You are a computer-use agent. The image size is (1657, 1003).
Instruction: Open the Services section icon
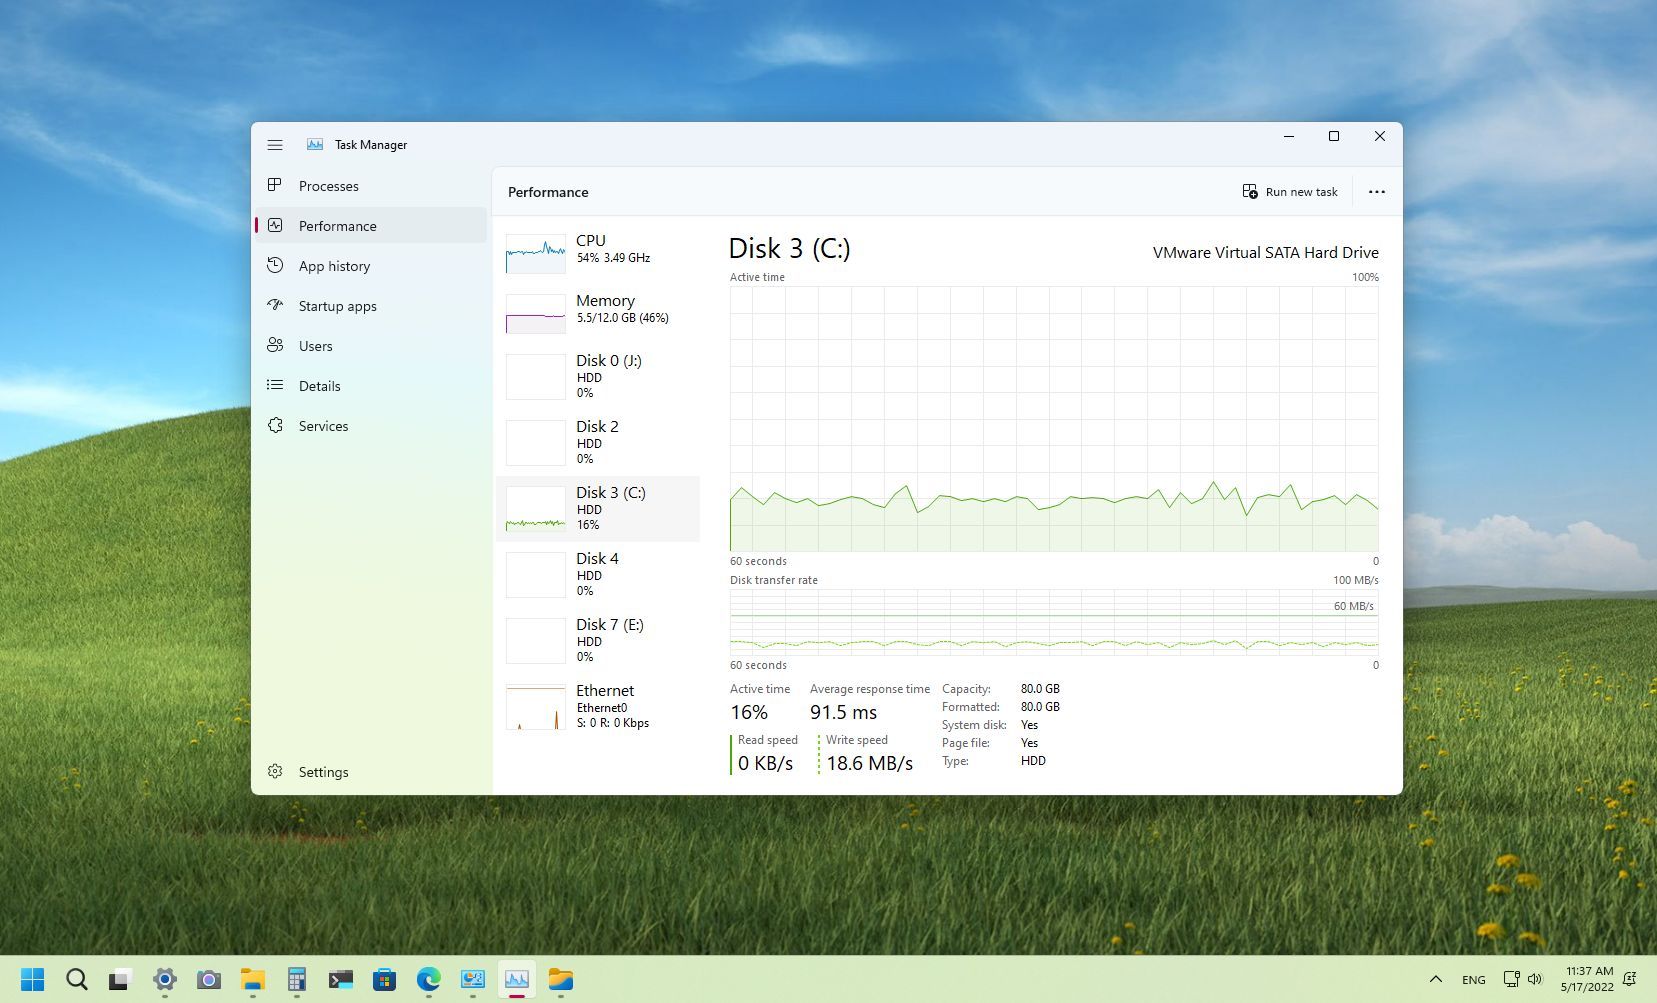(x=276, y=425)
